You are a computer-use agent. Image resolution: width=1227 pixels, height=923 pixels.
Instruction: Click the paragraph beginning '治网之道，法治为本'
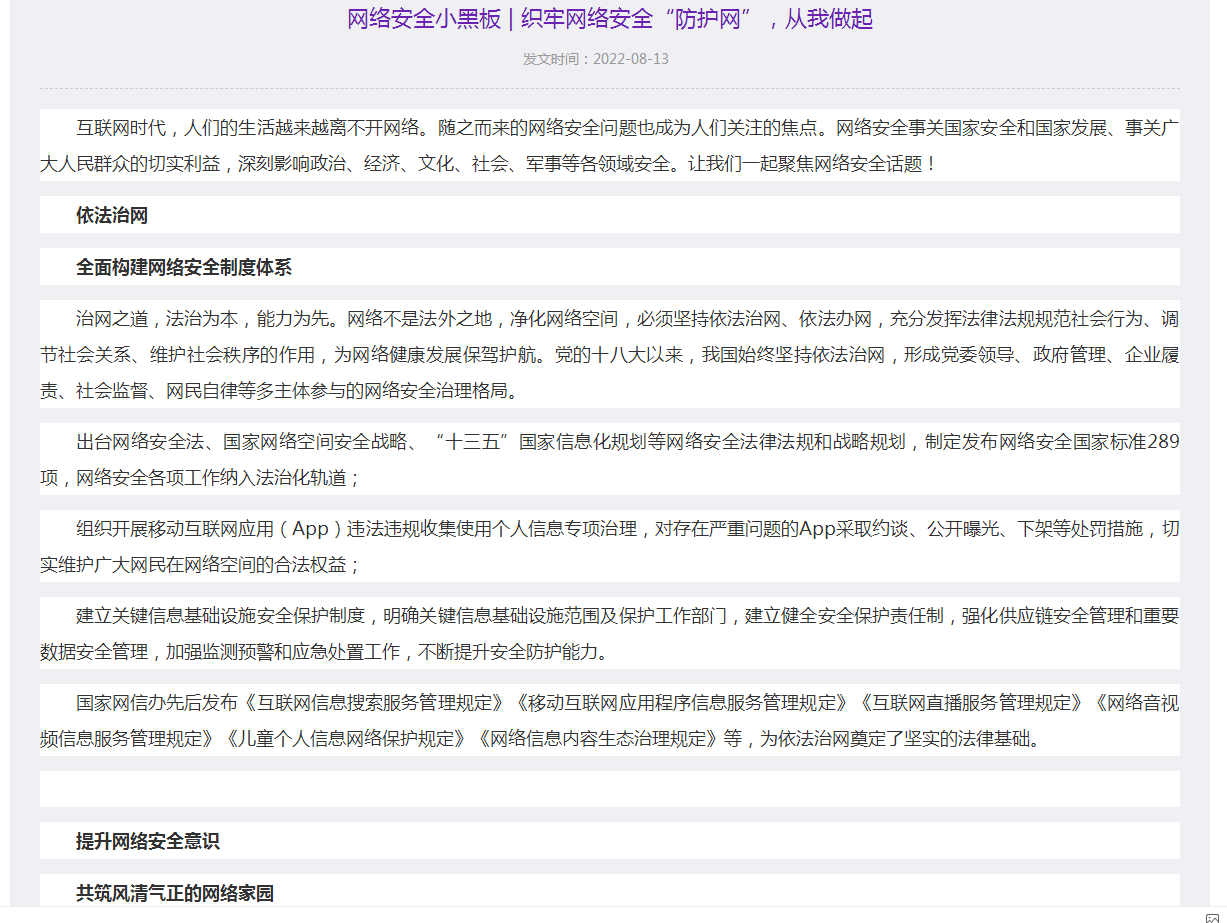pos(609,355)
